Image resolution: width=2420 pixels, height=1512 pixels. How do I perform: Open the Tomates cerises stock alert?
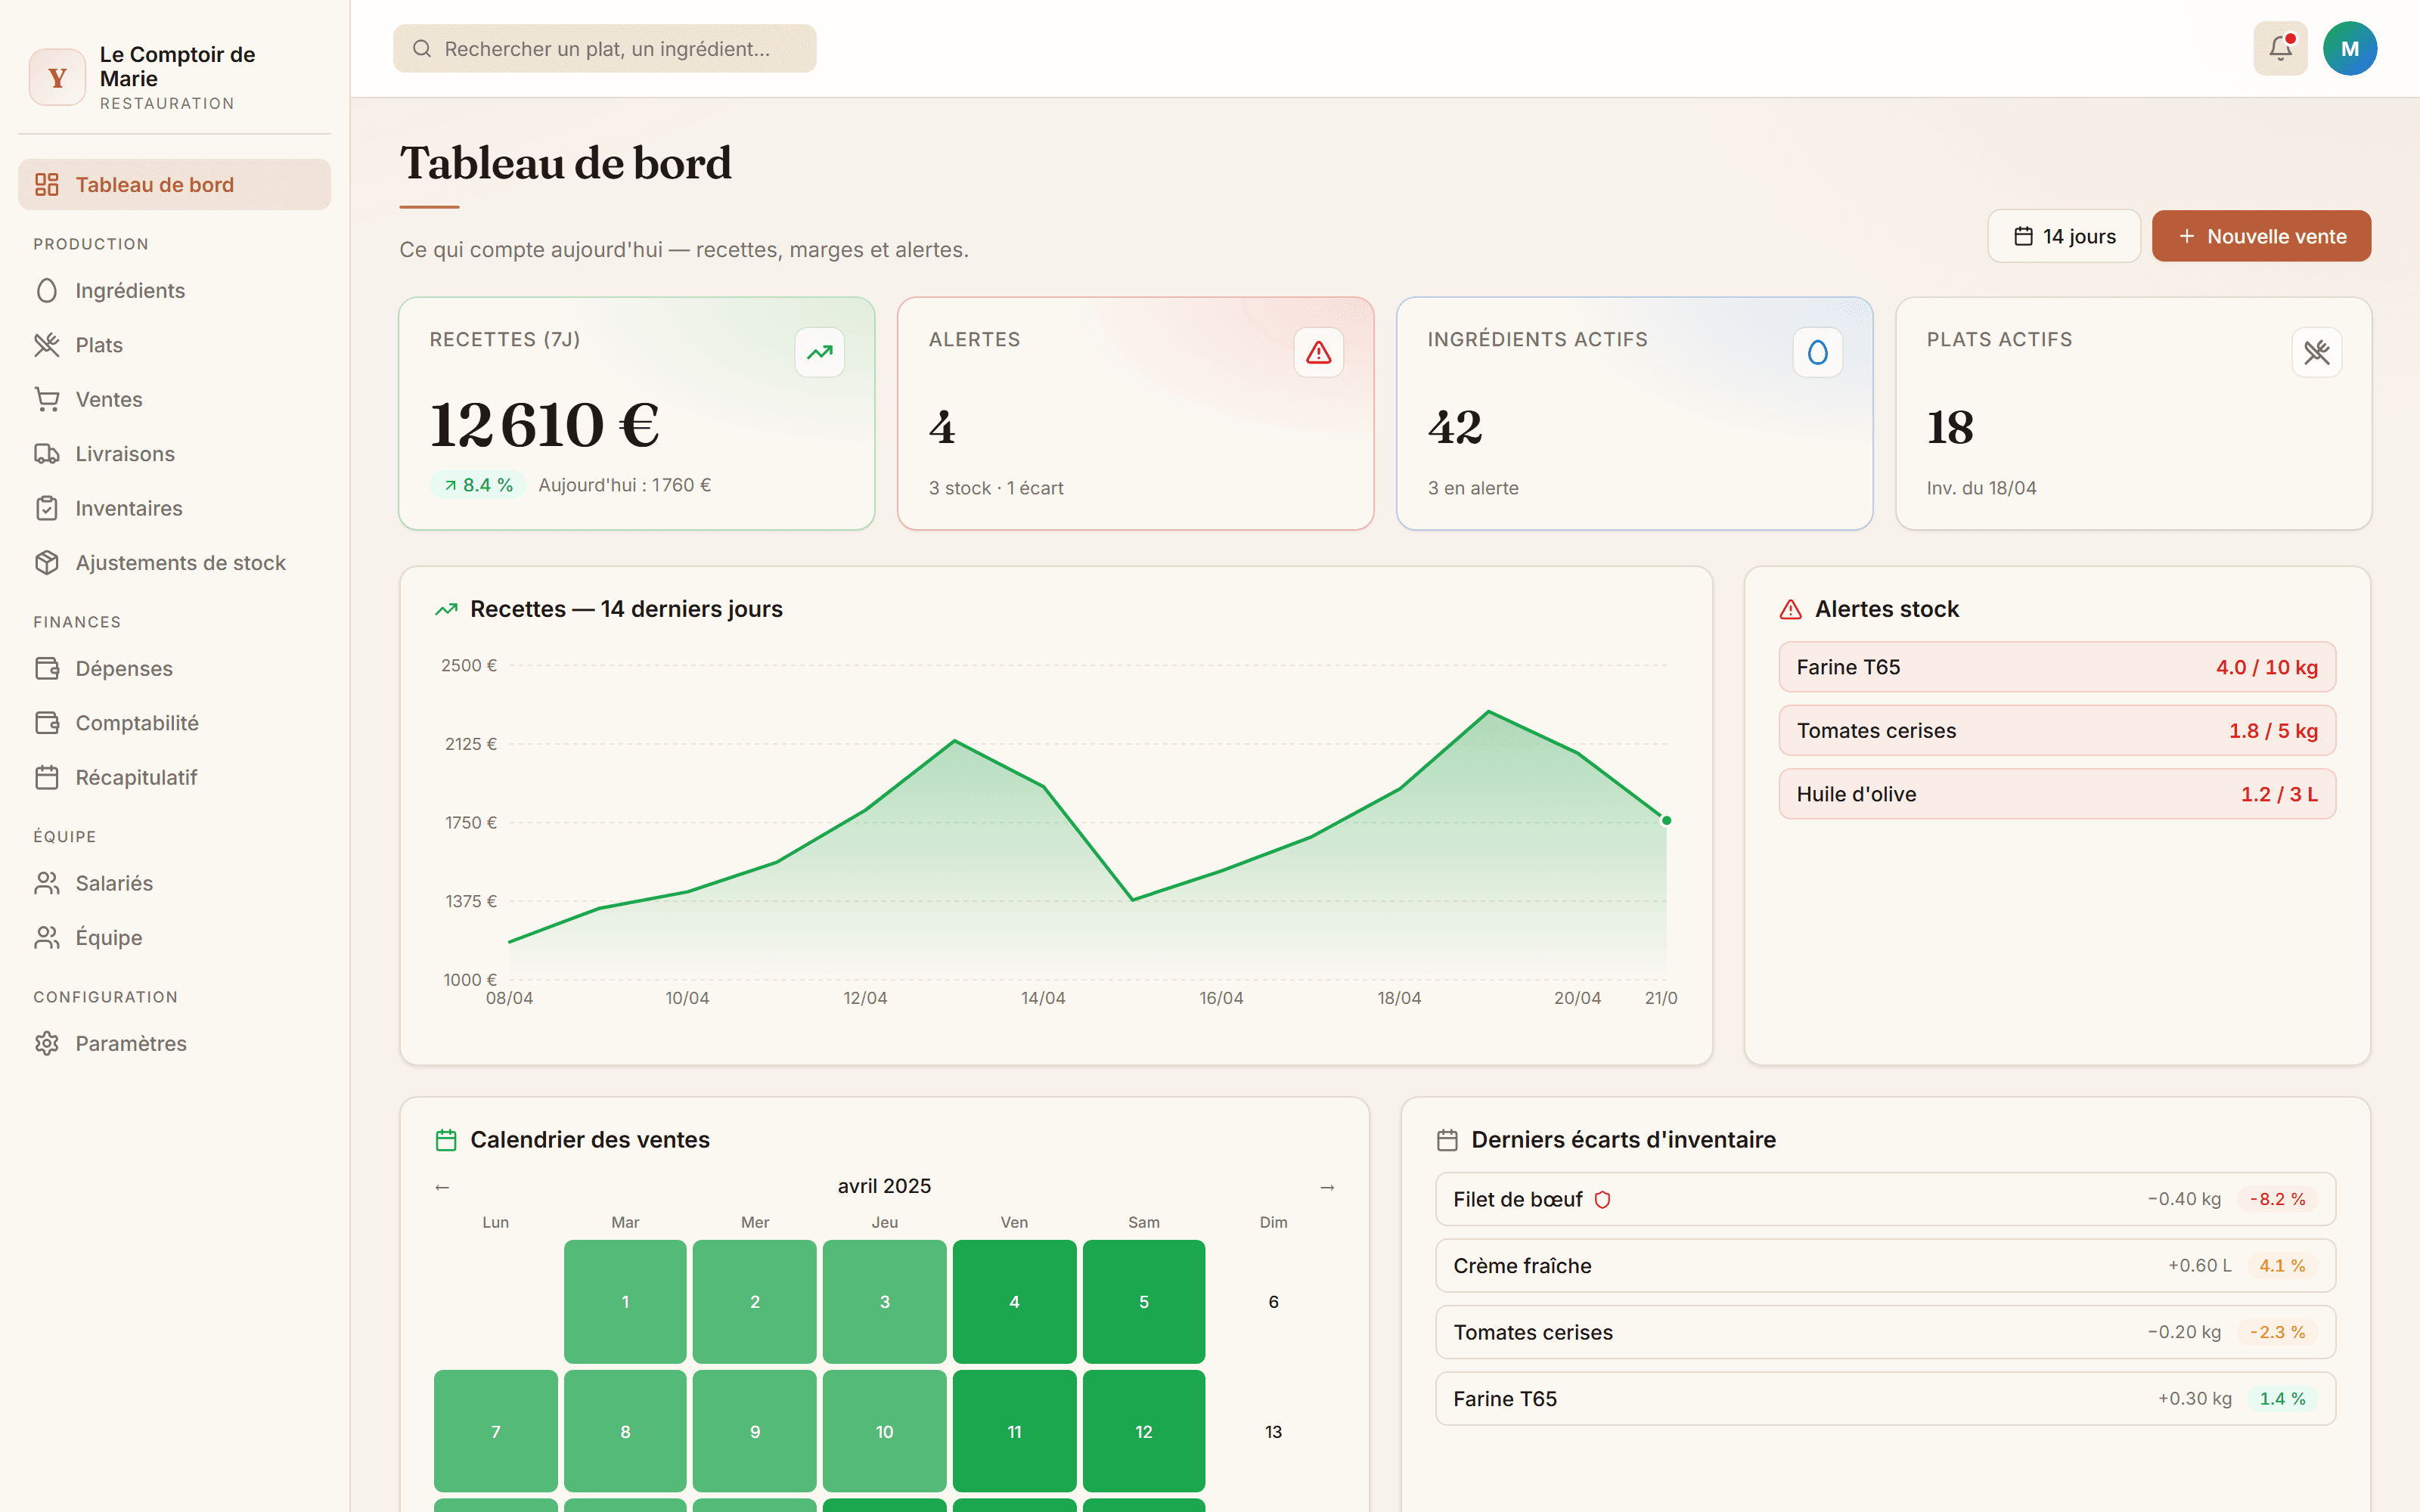coord(2057,731)
